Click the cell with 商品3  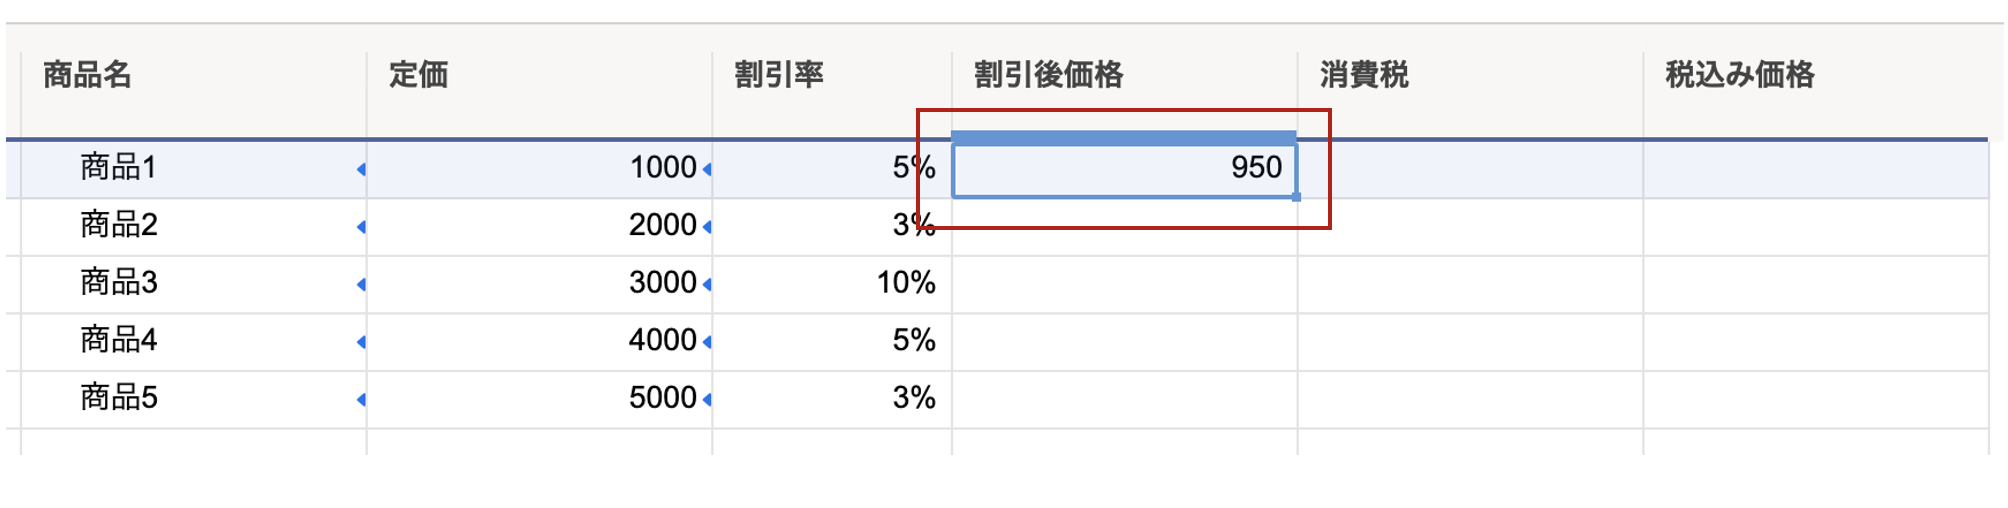click(x=193, y=284)
